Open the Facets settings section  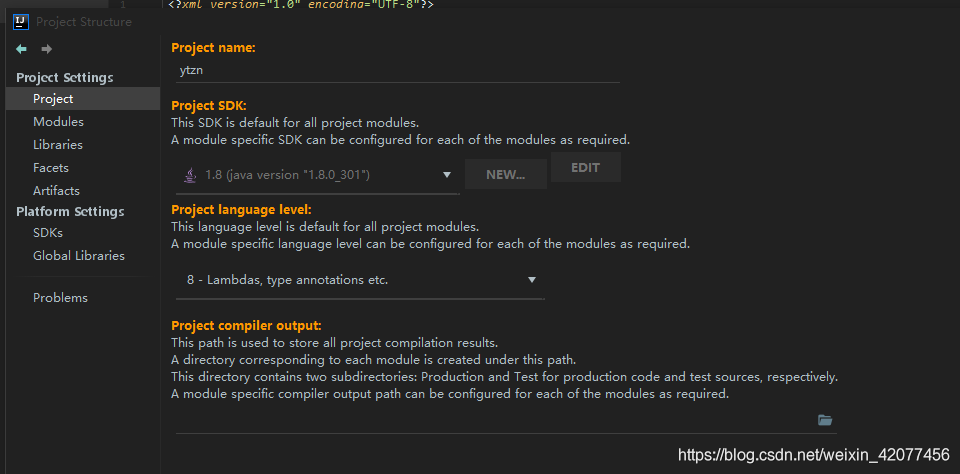click(51, 168)
